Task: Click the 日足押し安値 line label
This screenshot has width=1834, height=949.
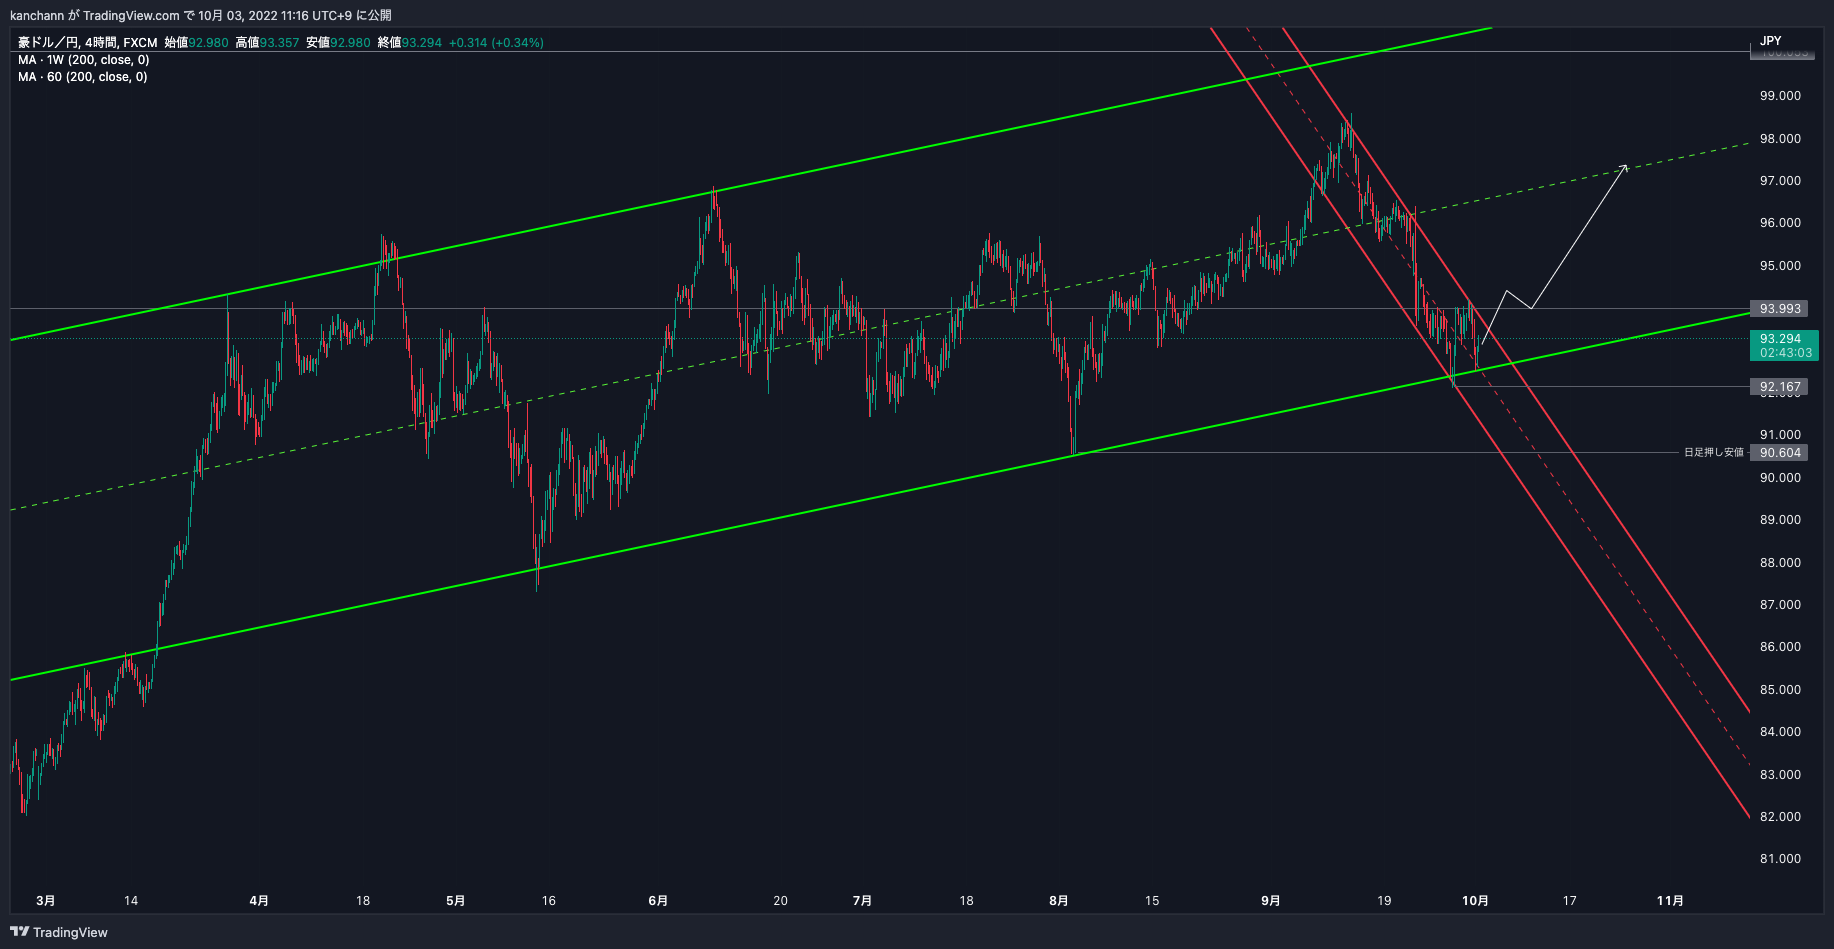Action: (1714, 453)
